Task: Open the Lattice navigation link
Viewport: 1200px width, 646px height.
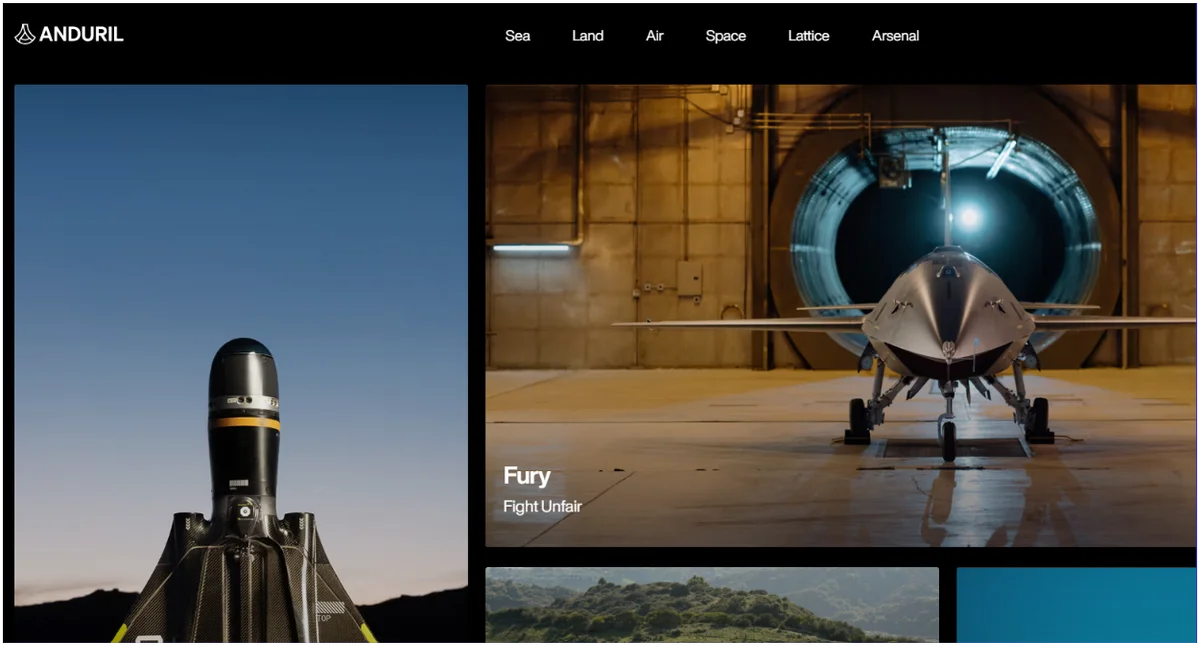Action: pyautogui.click(x=808, y=36)
